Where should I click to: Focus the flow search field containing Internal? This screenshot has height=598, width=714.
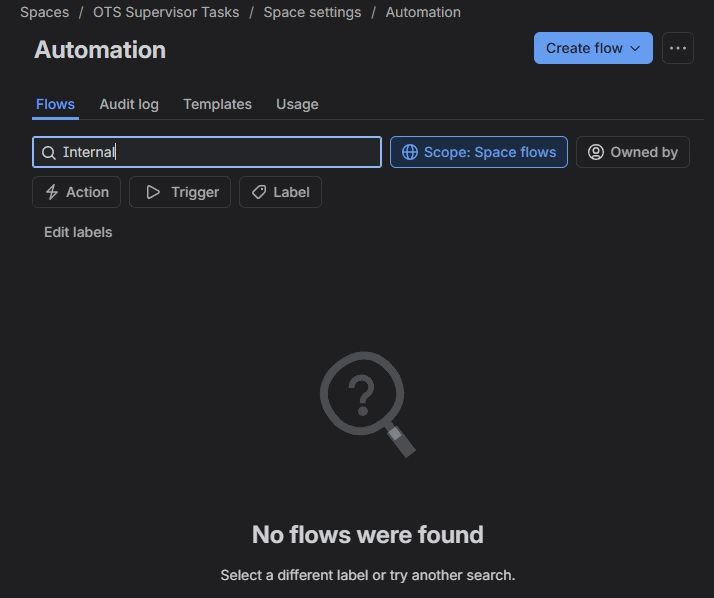207,152
